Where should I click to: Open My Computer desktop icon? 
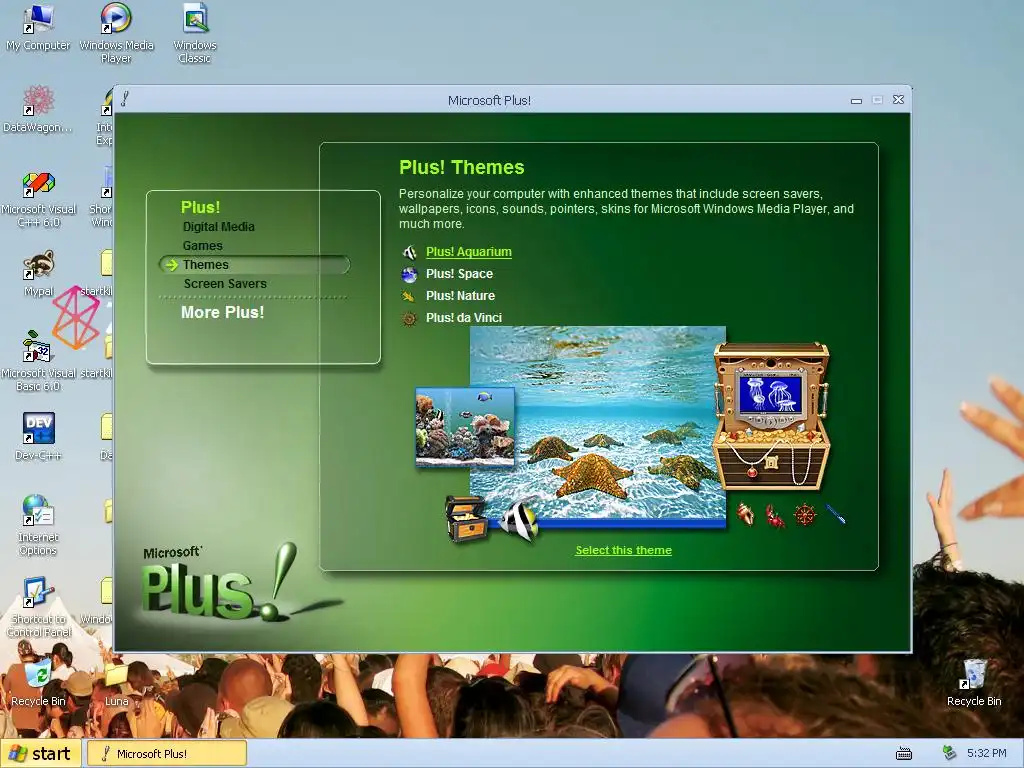pos(38,29)
